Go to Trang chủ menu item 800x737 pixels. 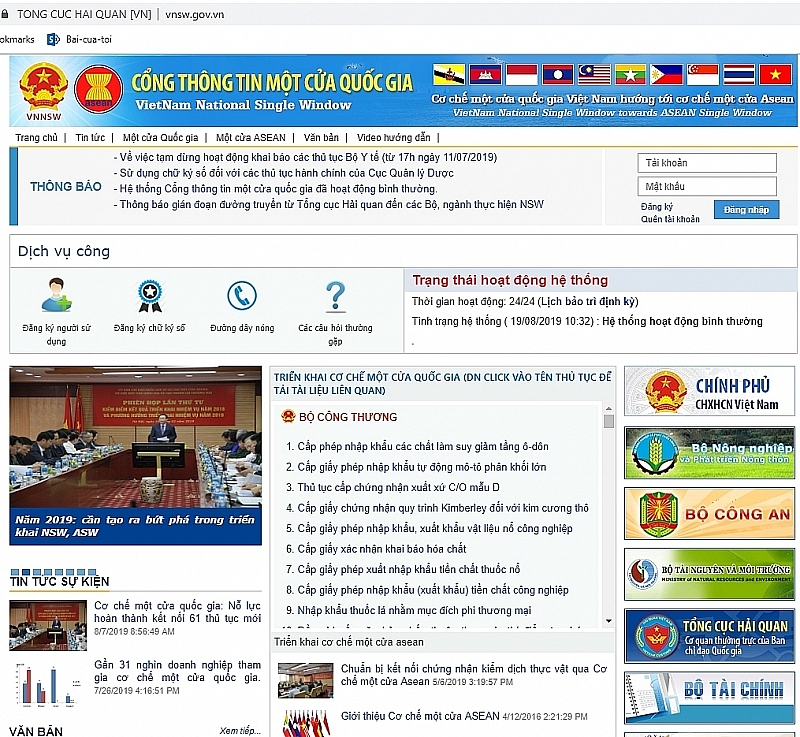pyautogui.click(x=36, y=138)
